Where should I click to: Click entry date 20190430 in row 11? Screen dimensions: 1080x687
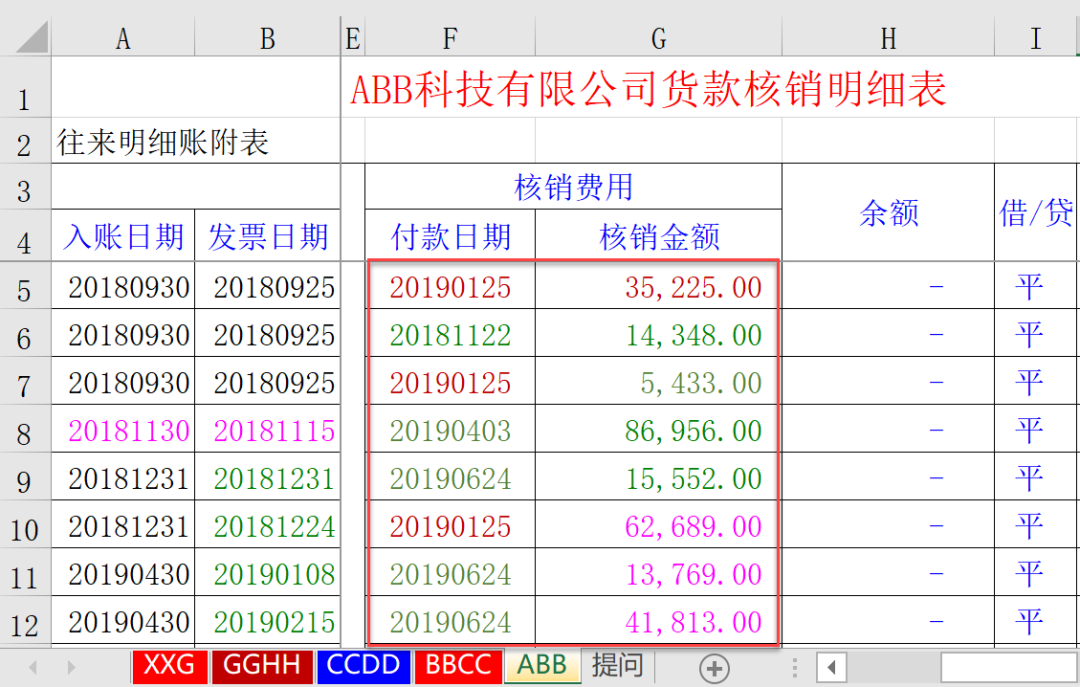(x=123, y=572)
